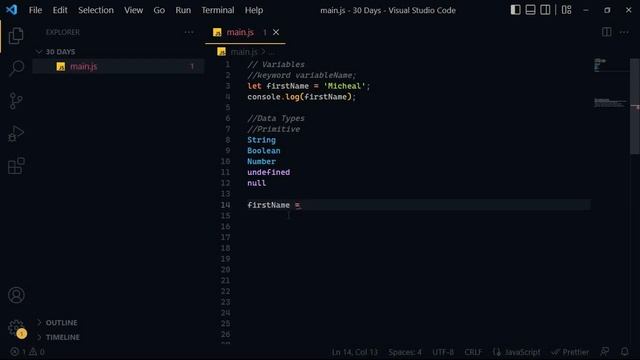Screen dimensions: 640x360
Task: Click the breadcrumb ellipsis after main.js
Action: click(x=272, y=52)
